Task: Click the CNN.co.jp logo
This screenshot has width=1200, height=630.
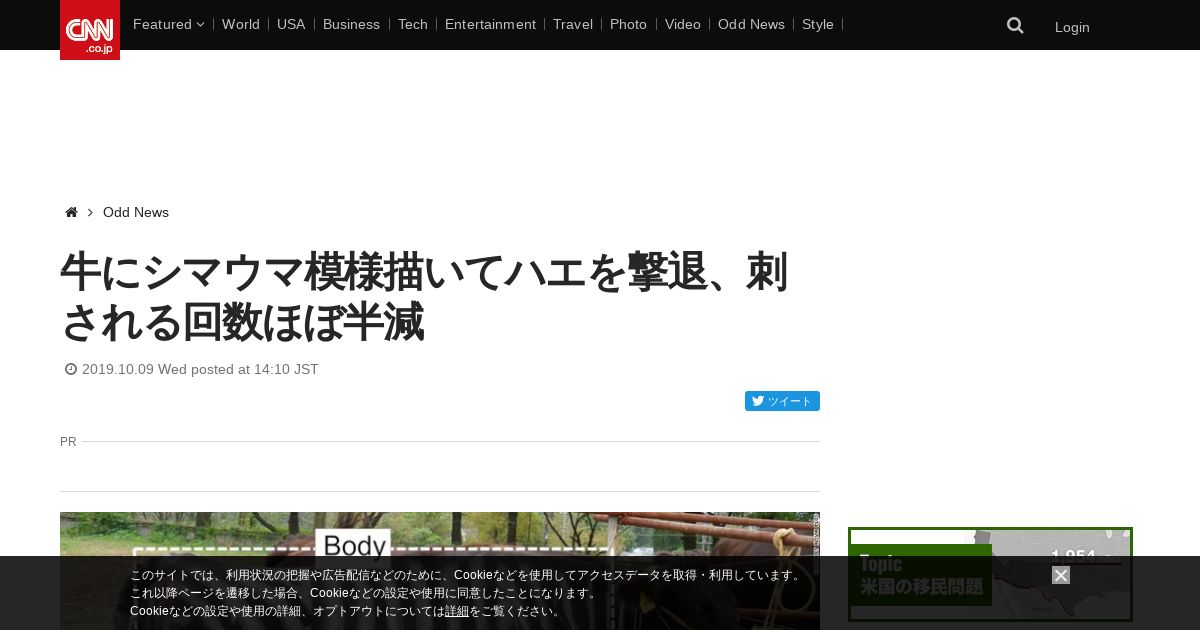Action: click(x=90, y=30)
